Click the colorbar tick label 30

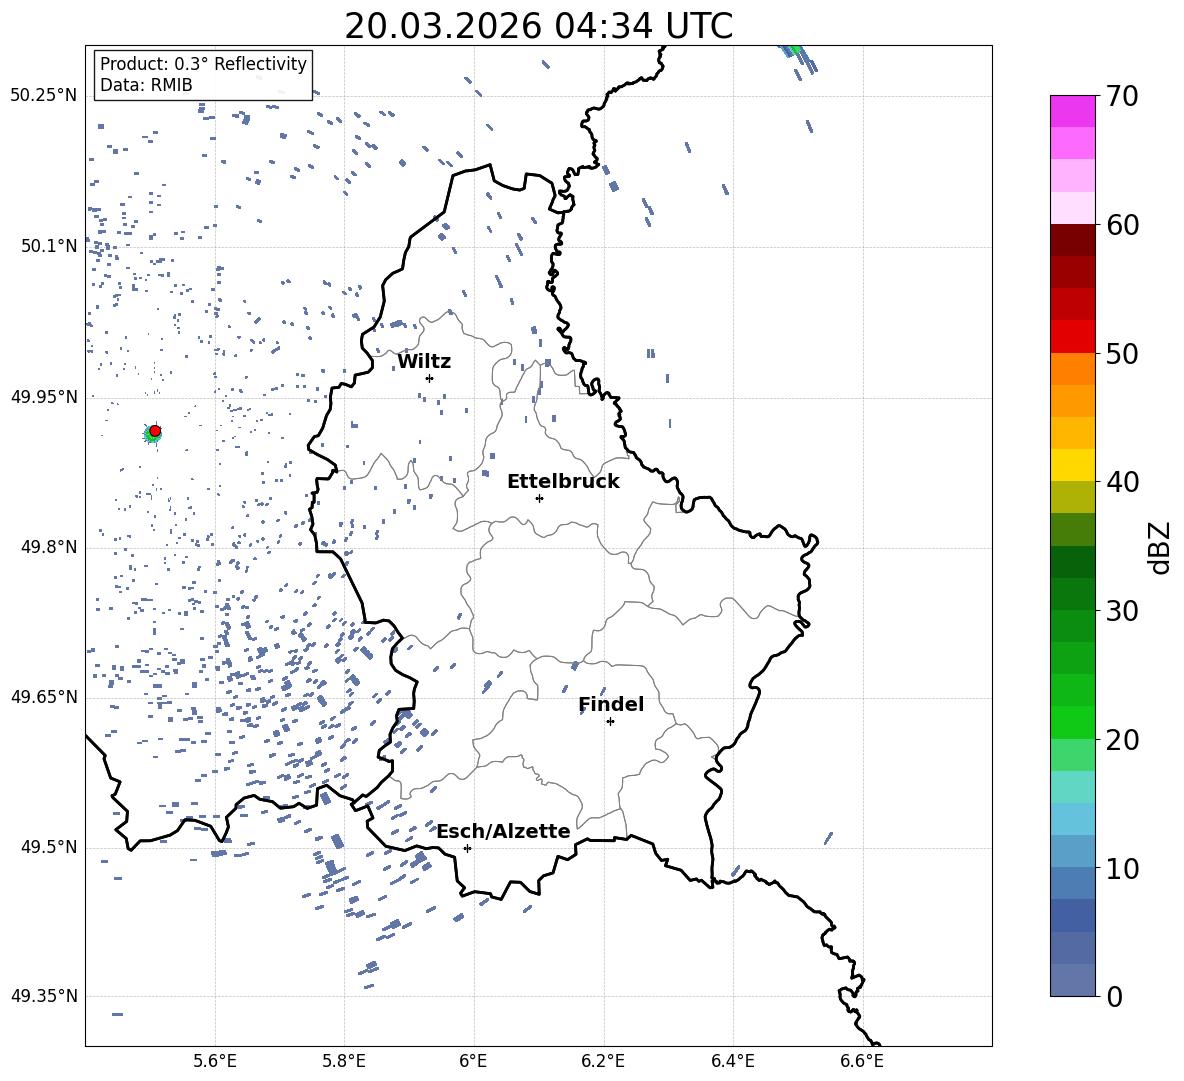(1121, 611)
